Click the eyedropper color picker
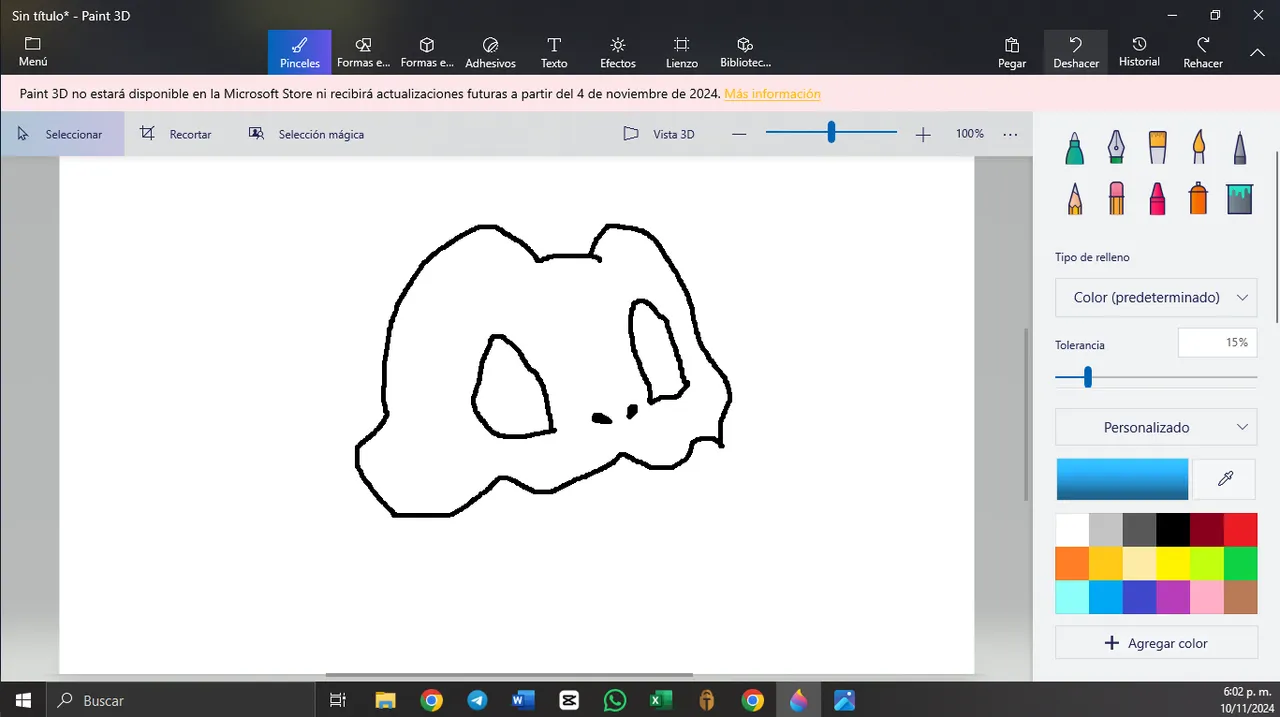The width and height of the screenshot is (1280, 717). [1225, 479]
